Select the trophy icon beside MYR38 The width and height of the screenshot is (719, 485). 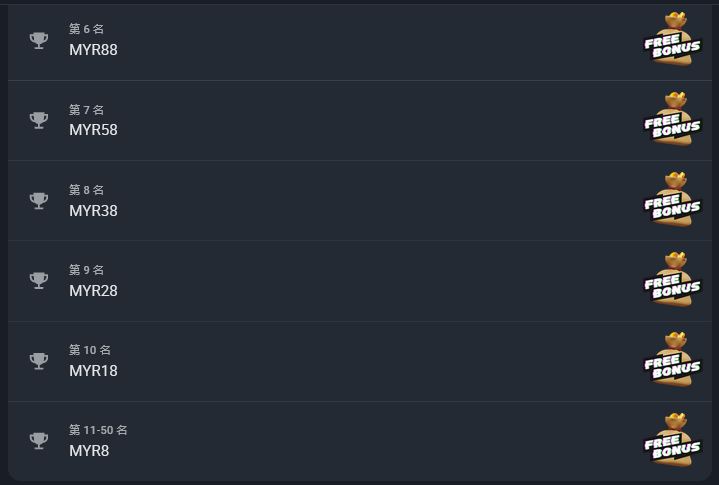pos(39,200)
